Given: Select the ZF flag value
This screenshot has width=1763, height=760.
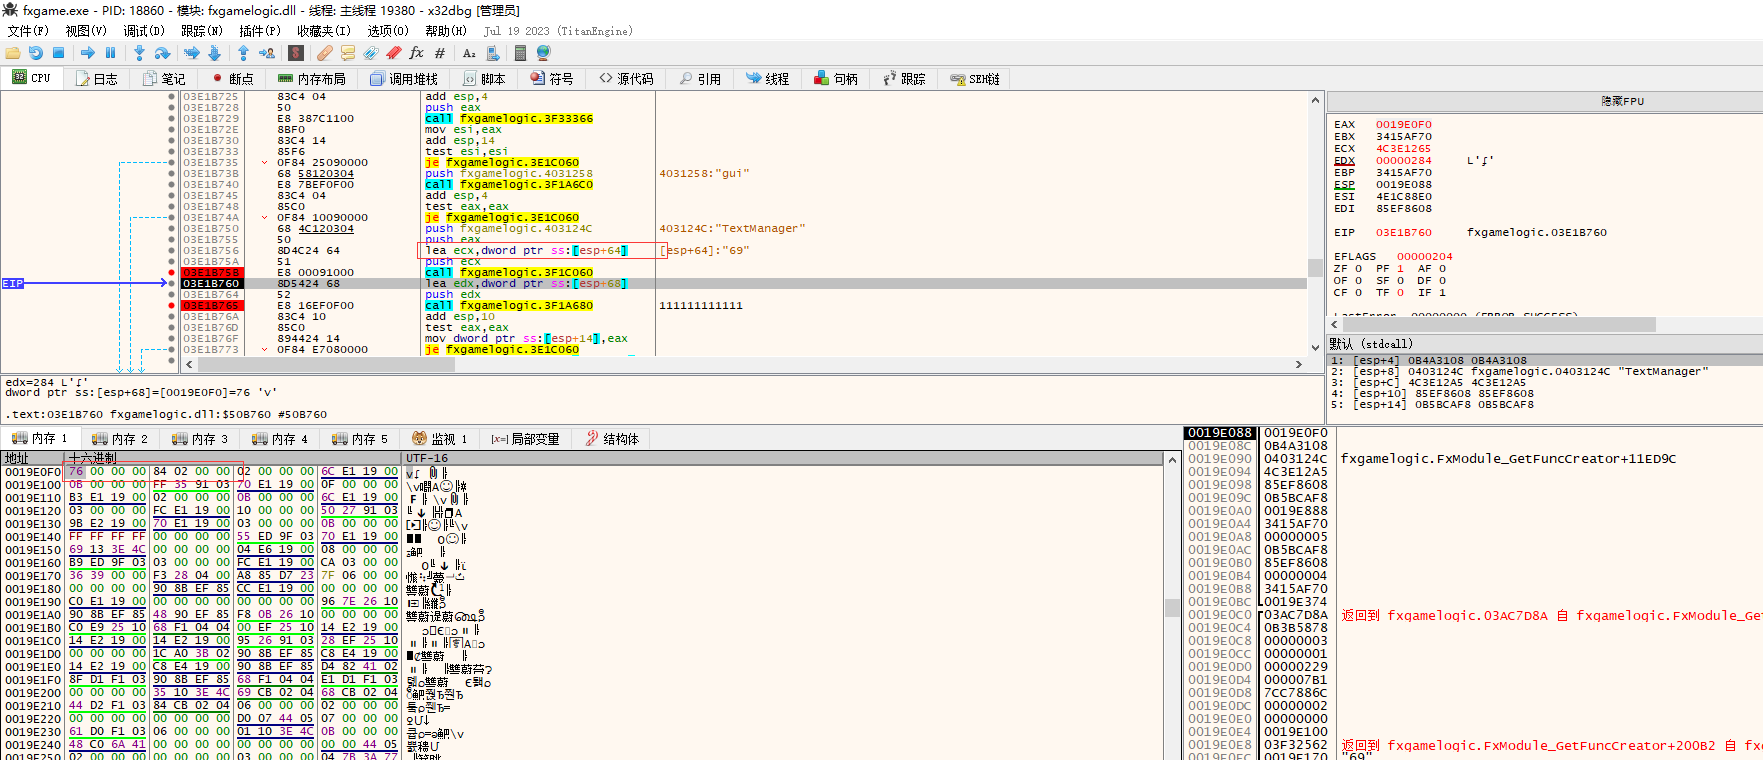Looking at the screenshot, I should (x=1358, y=269).
